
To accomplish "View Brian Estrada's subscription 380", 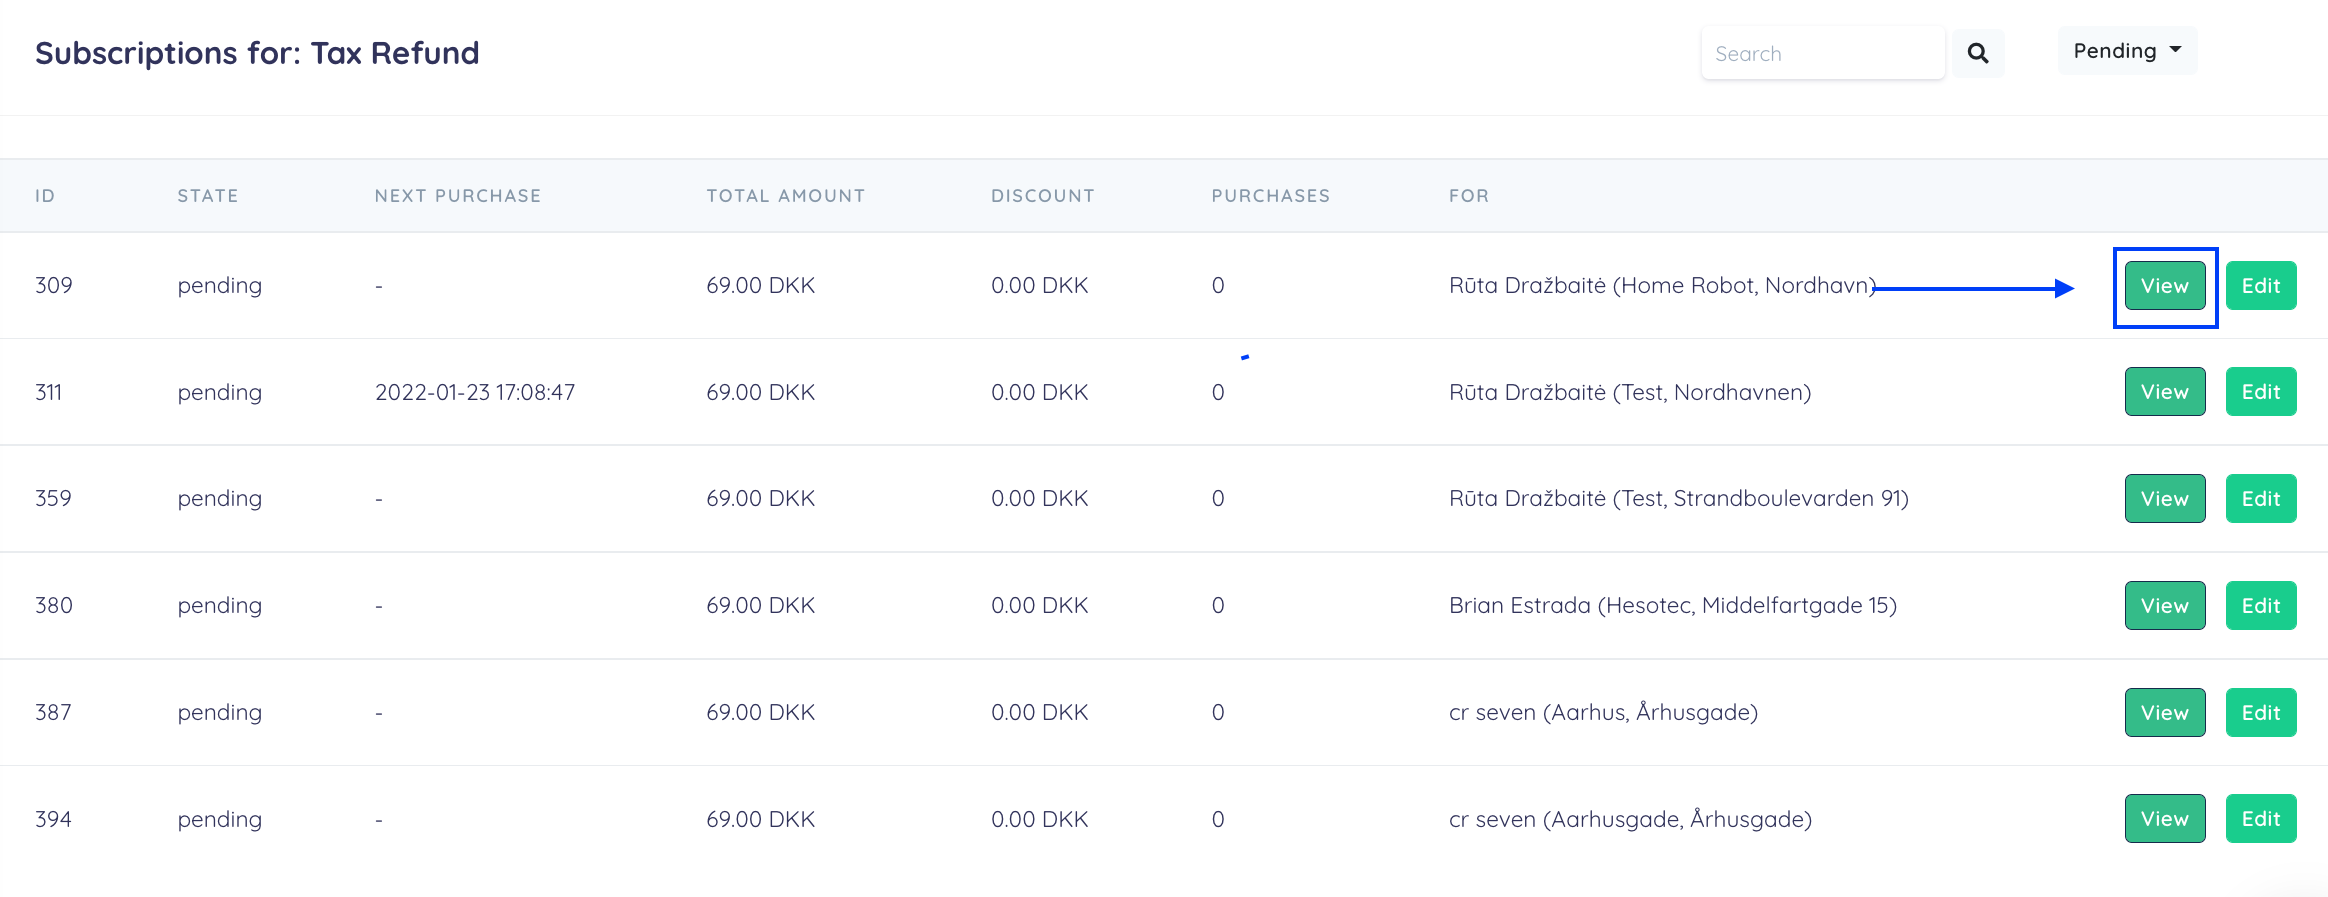I will tap(2164, 606).
